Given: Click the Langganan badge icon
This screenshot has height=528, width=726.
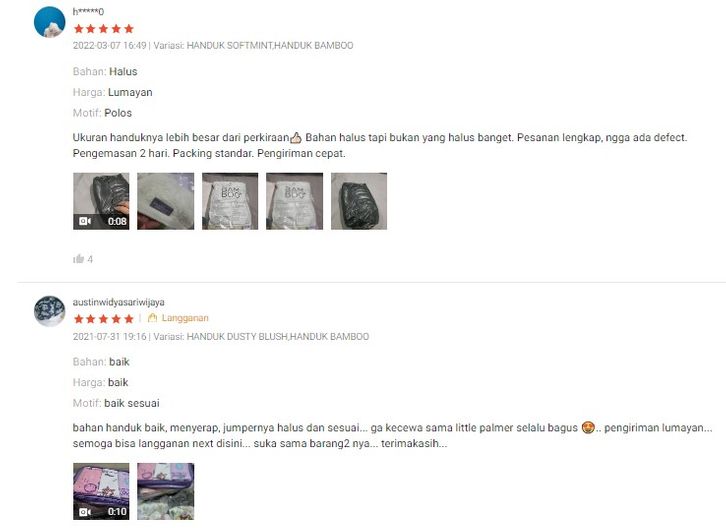Looking at the screenshot, I should click(152, 318).
